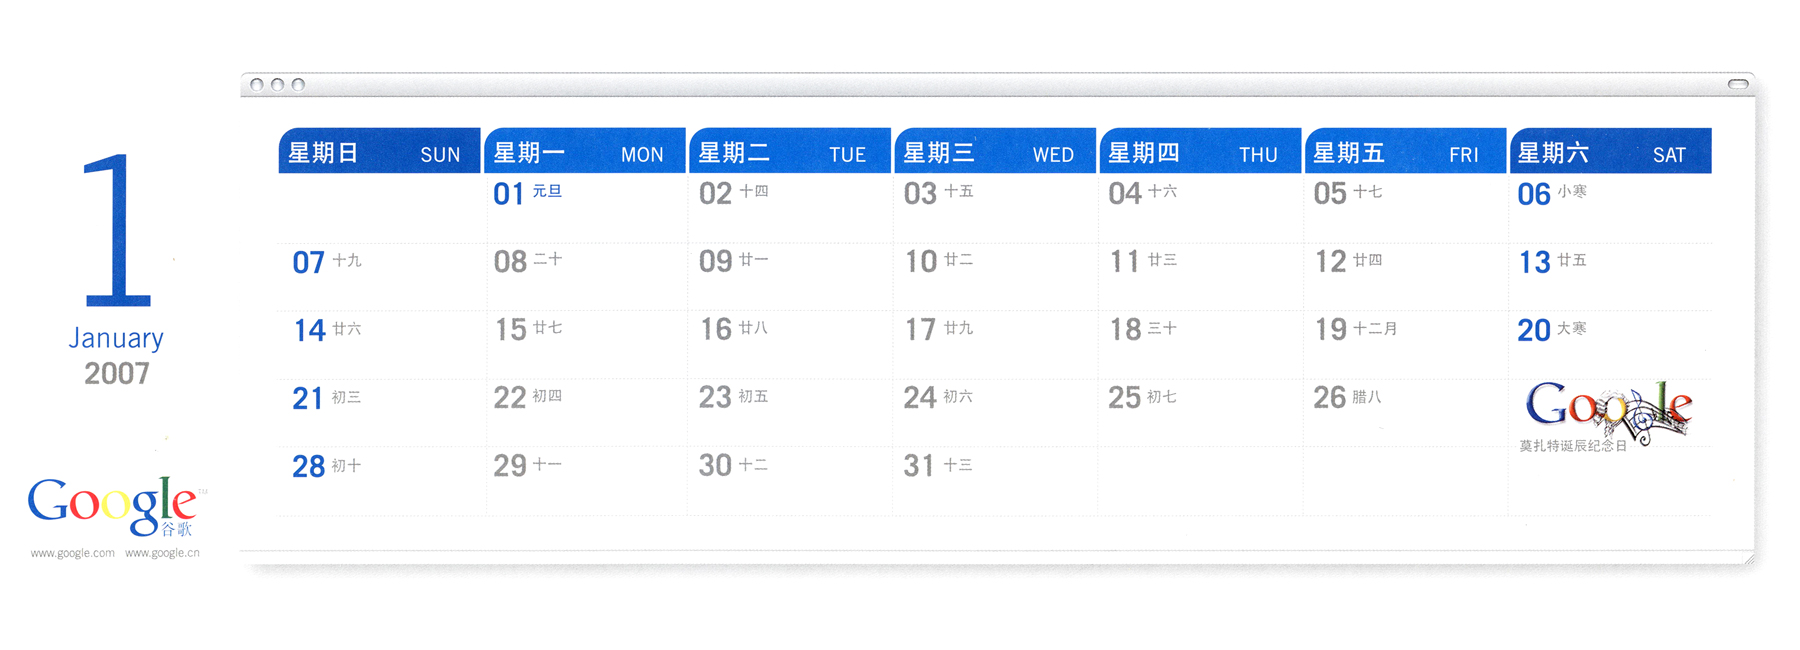Click the 'January' month label
The height and width of the screenshot is (650, 1800).
(x=116, y=339)
